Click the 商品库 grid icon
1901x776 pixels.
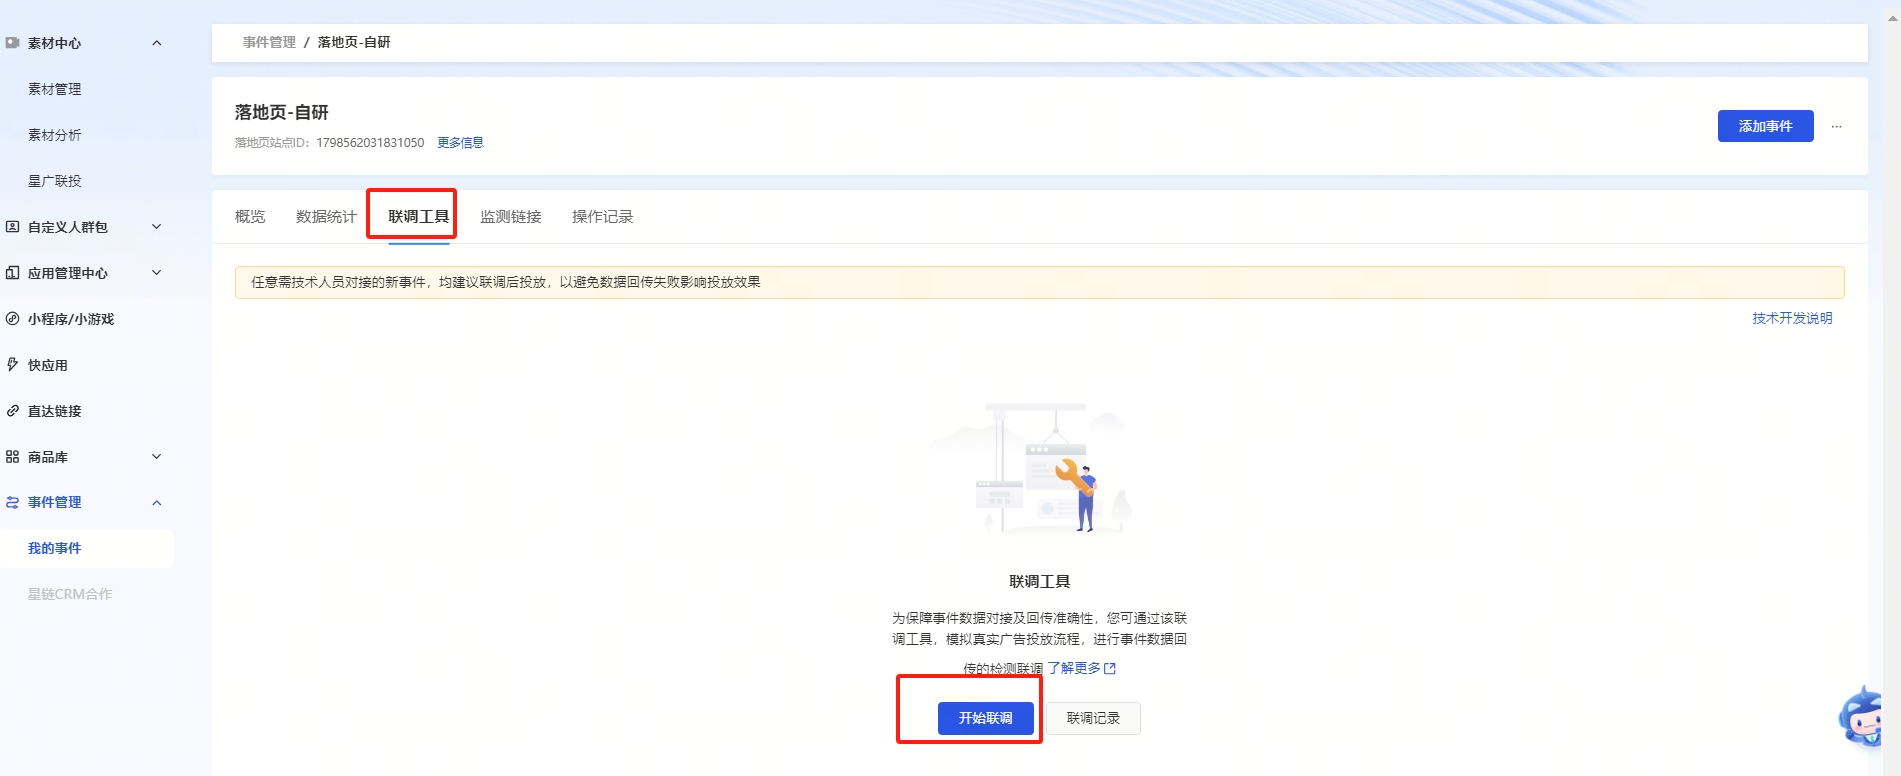[x=13, y=457]
